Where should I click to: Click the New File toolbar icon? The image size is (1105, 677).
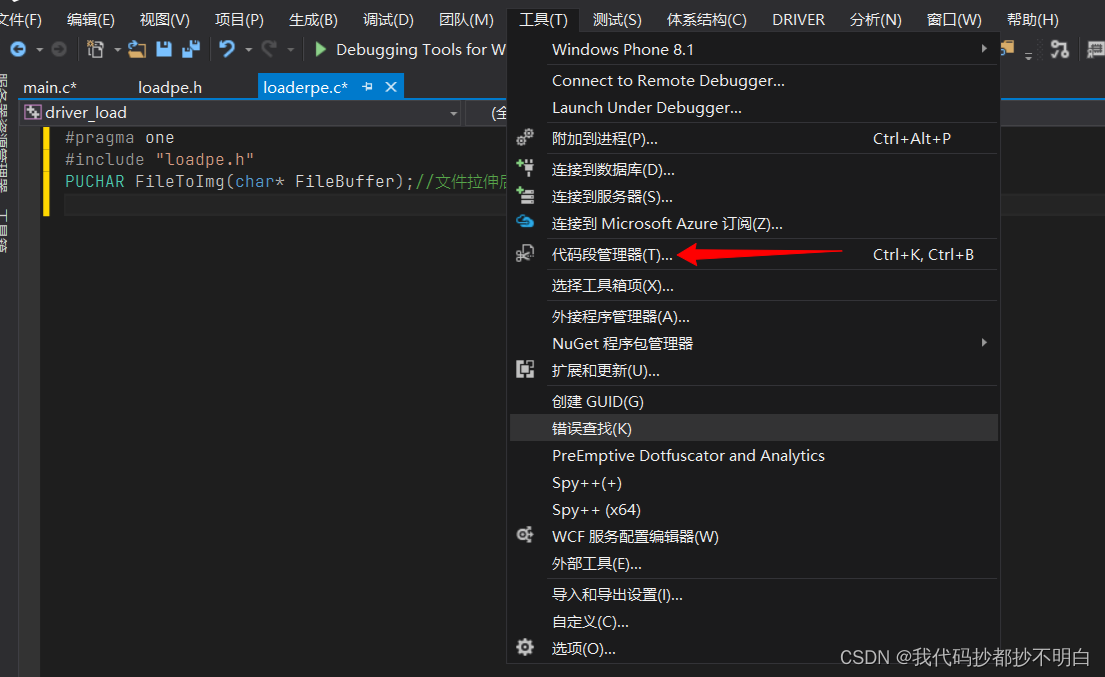(96, 49)
